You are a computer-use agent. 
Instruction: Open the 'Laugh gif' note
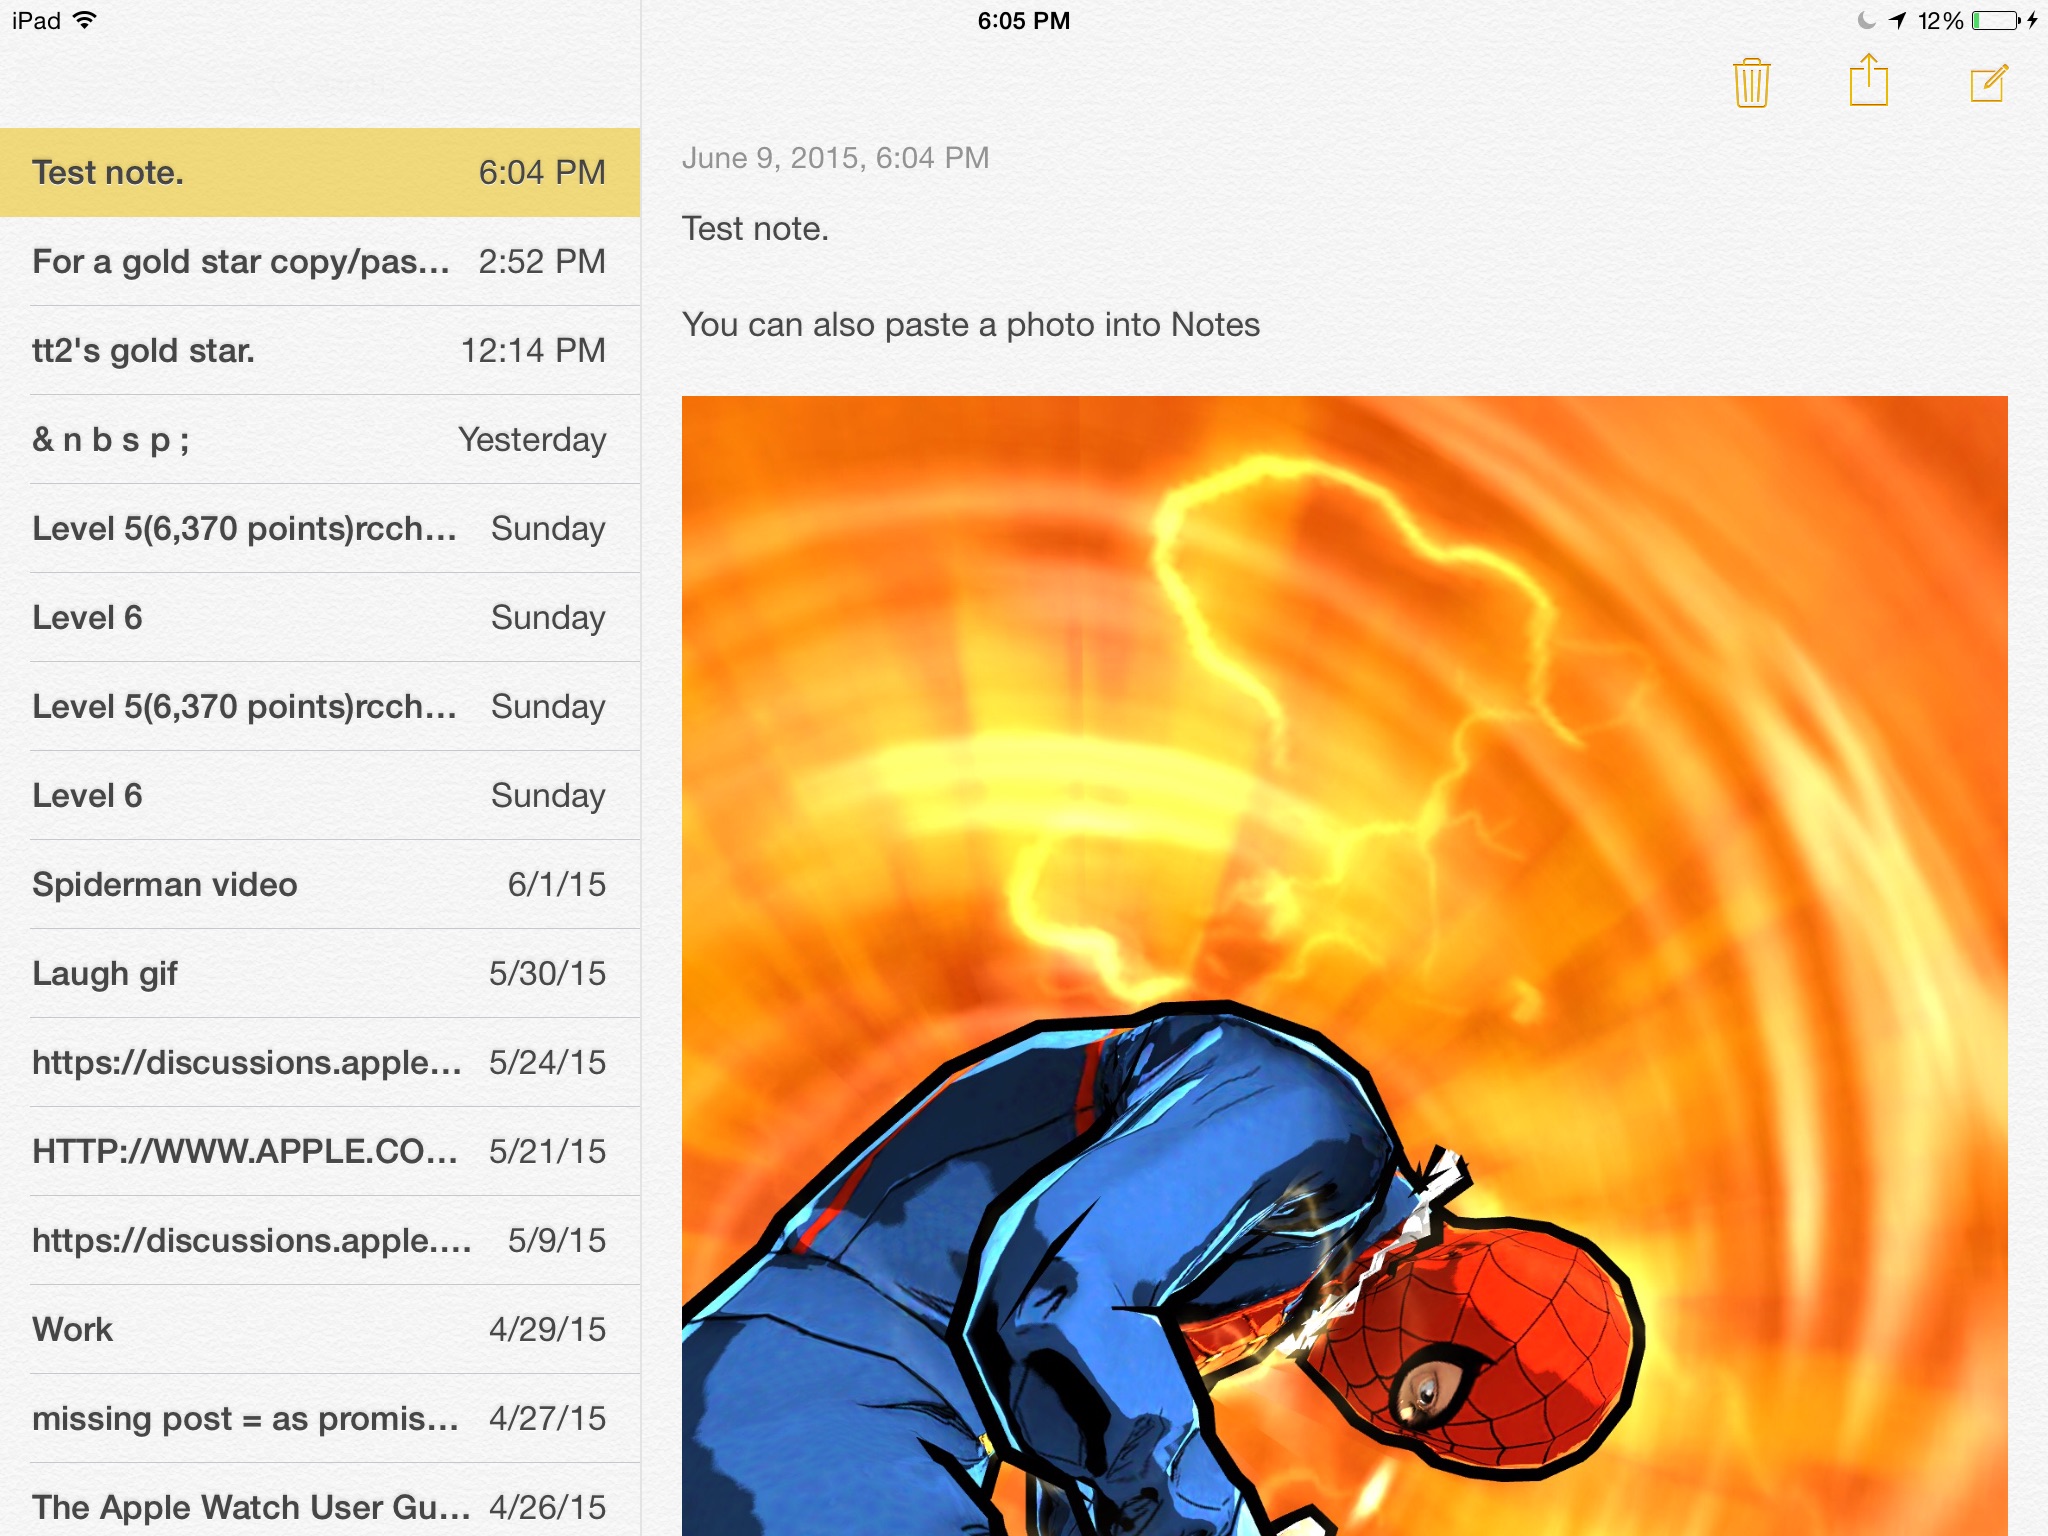click(319, 974)
